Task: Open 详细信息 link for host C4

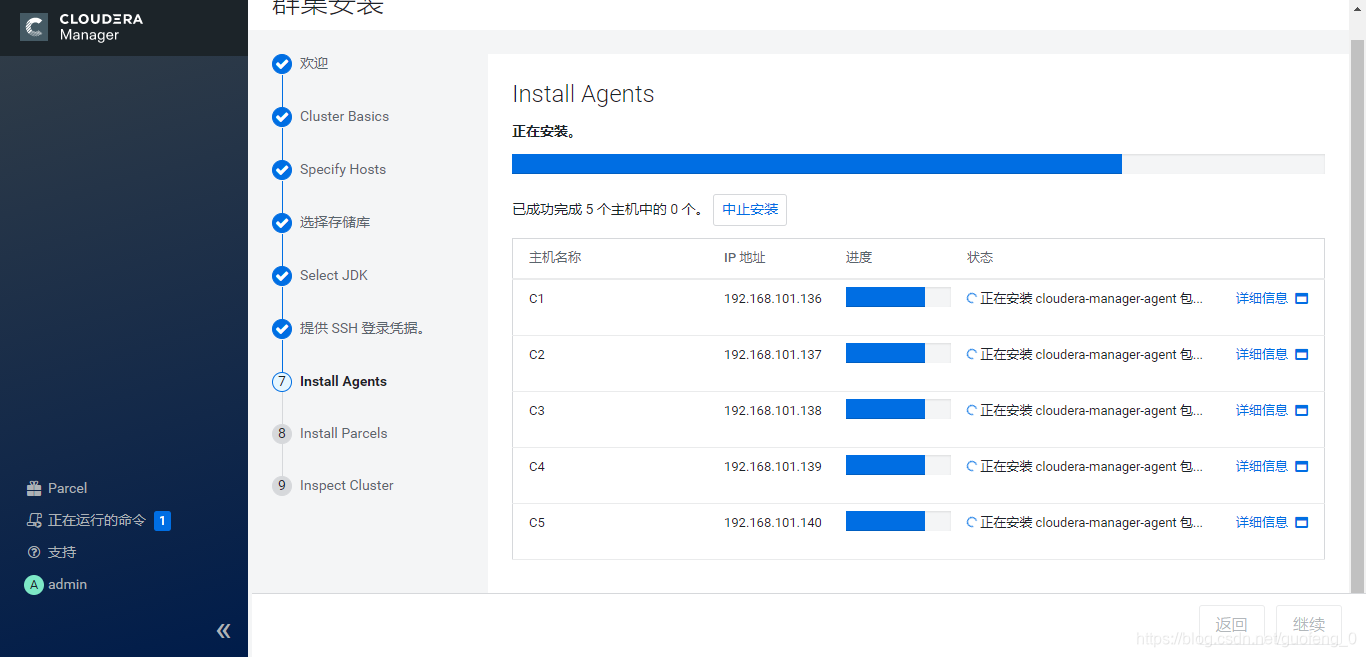Action: (1262, 466)
